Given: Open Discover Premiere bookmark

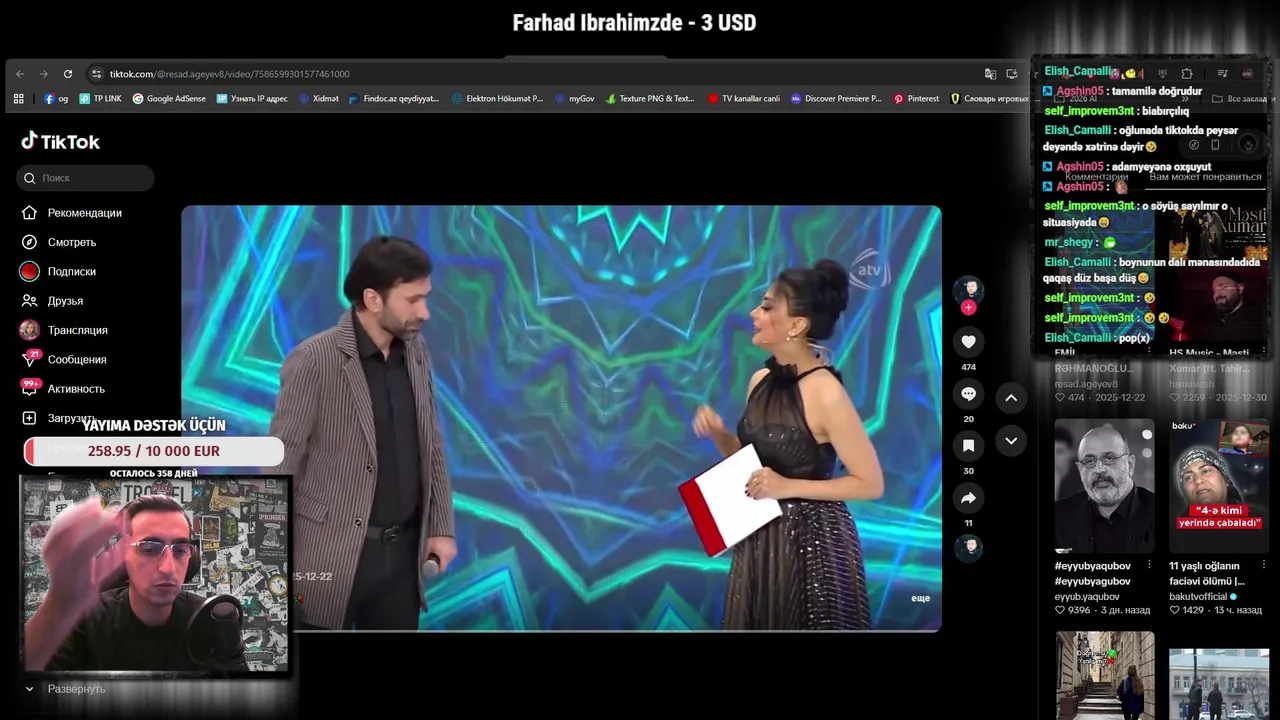Looking at the screenshot, I should [x=836, y=99].
